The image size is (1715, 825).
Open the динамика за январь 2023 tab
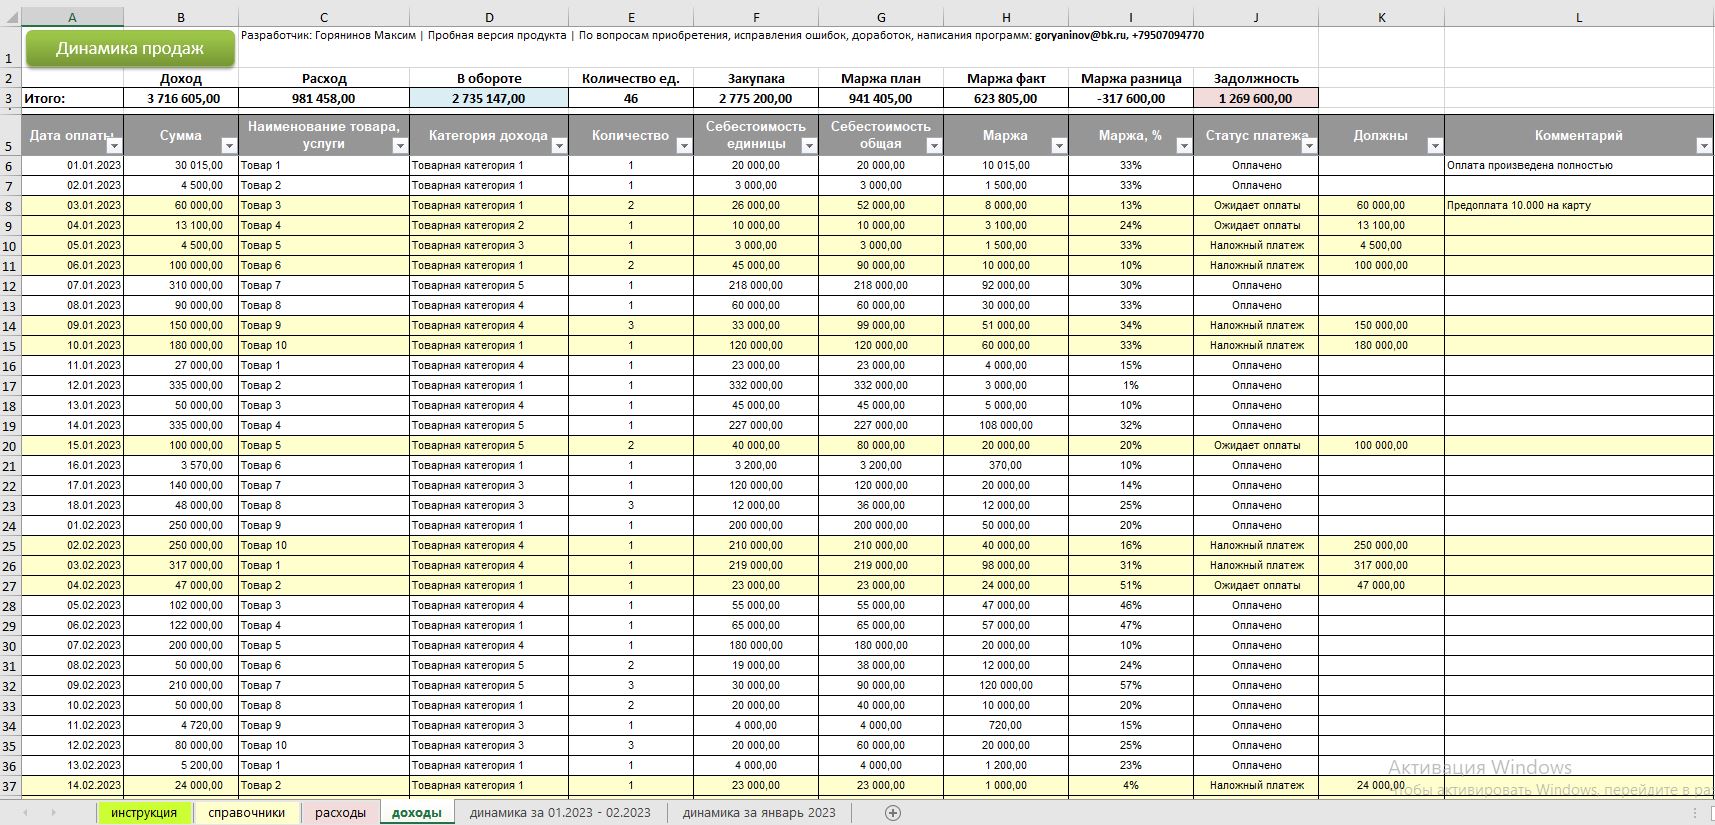pyautogui.click(x=759, y=813)
